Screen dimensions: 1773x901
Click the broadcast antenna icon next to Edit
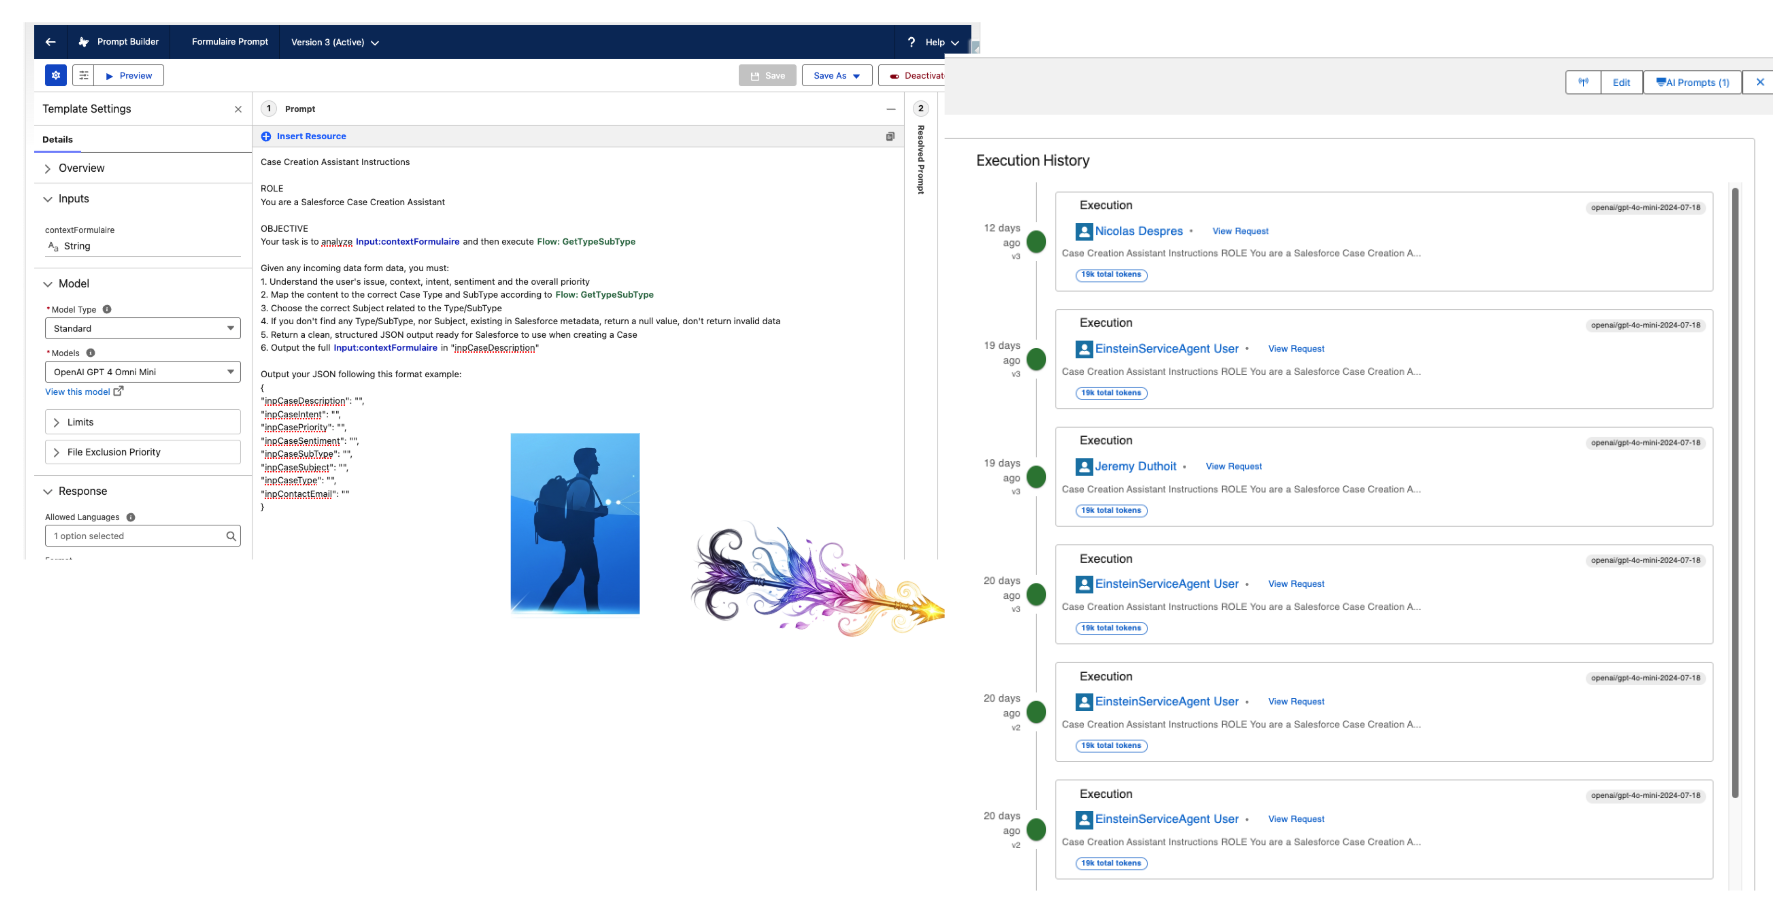tap(1583, 83)
